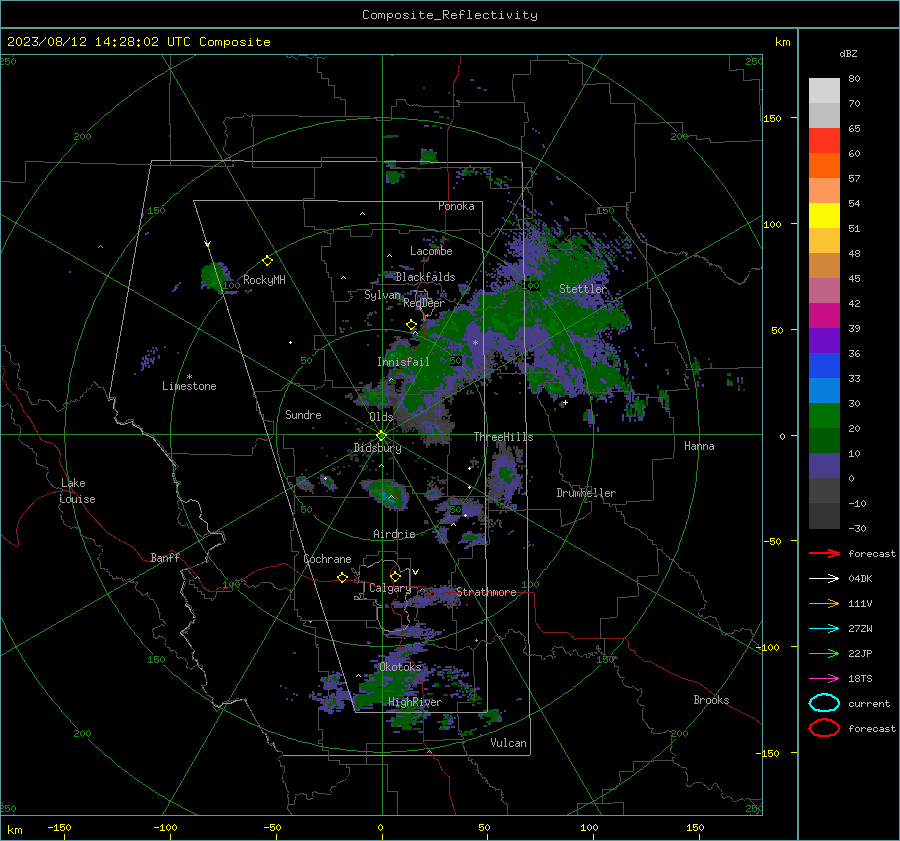900x841 pixels.
Task: Select the purple 36-39 dBZ swatch
Action: coord(824,341)
